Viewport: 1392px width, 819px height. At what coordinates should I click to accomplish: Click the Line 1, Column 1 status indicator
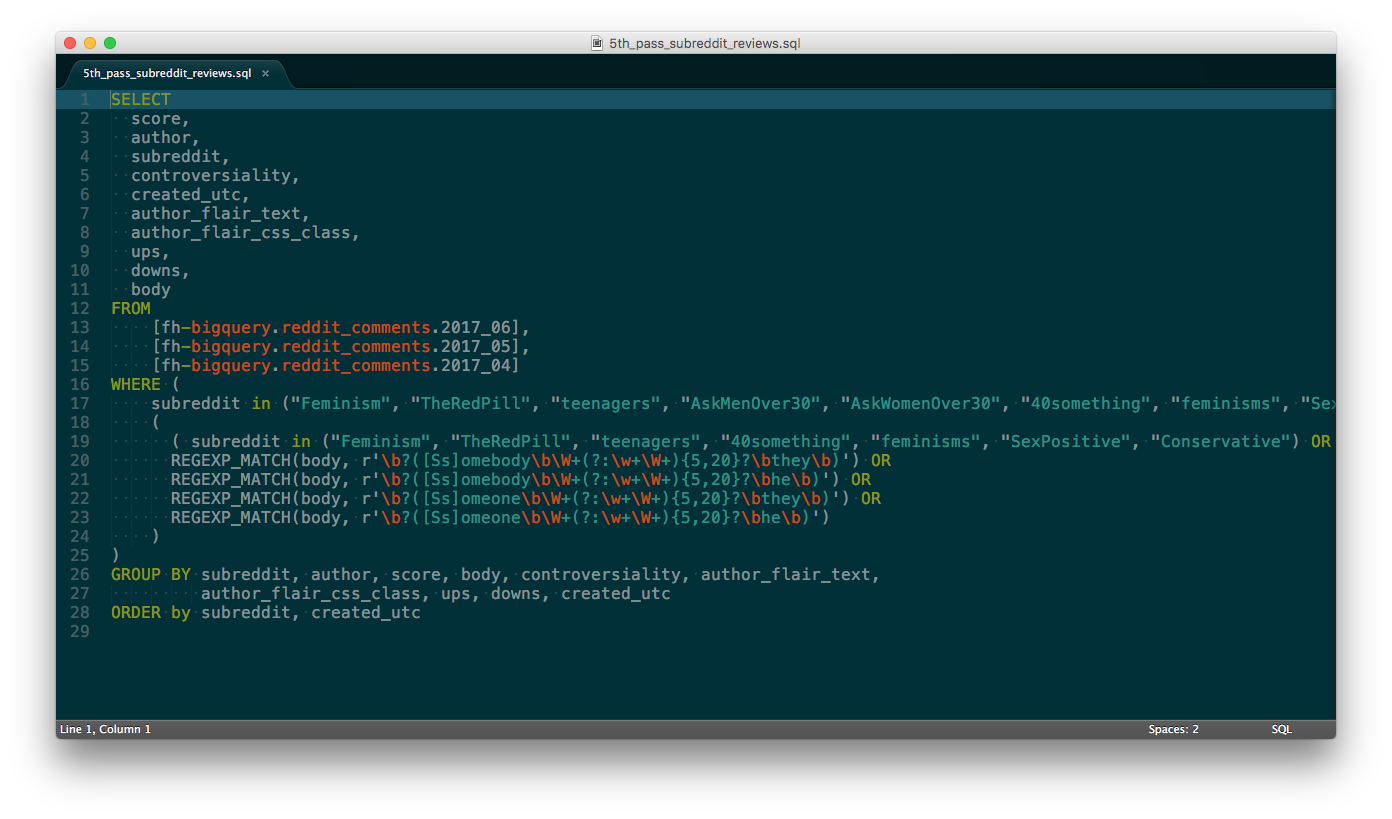[105, 729]
